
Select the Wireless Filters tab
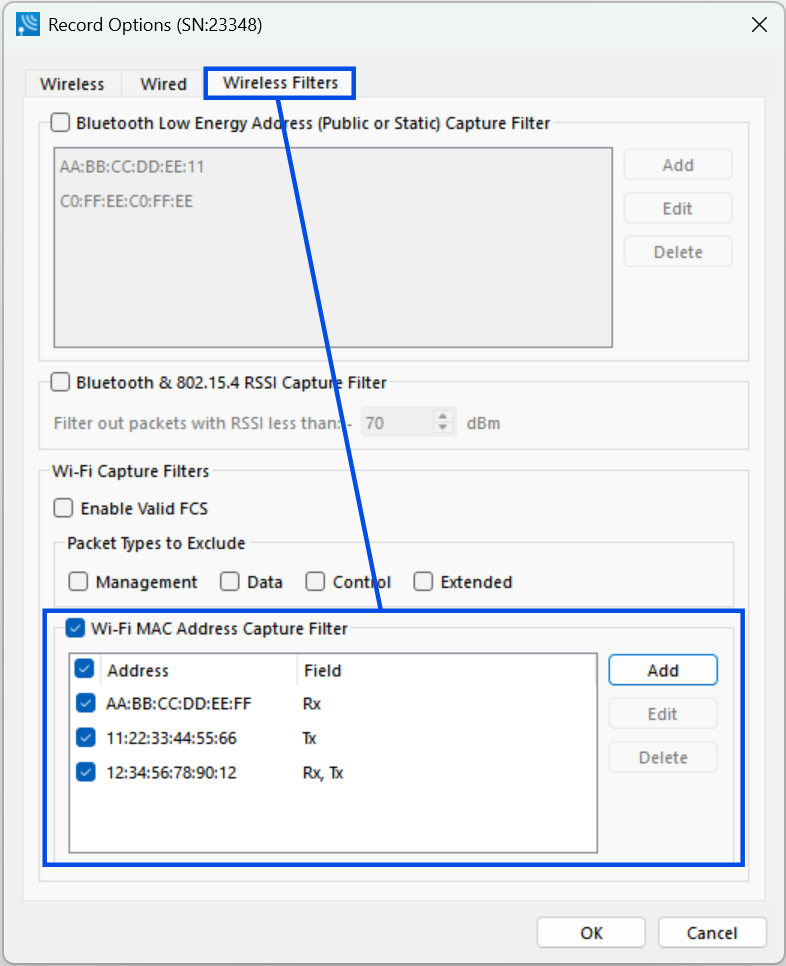coord(280,83)
